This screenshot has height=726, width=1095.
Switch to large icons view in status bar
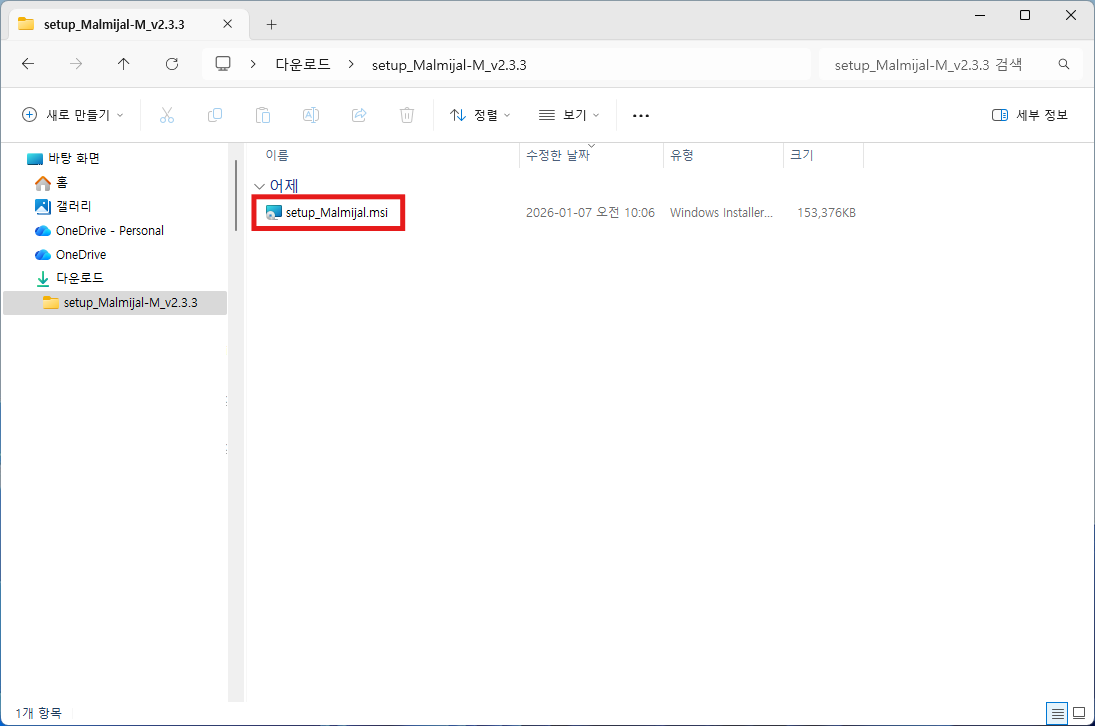(x=1079, y=713)
